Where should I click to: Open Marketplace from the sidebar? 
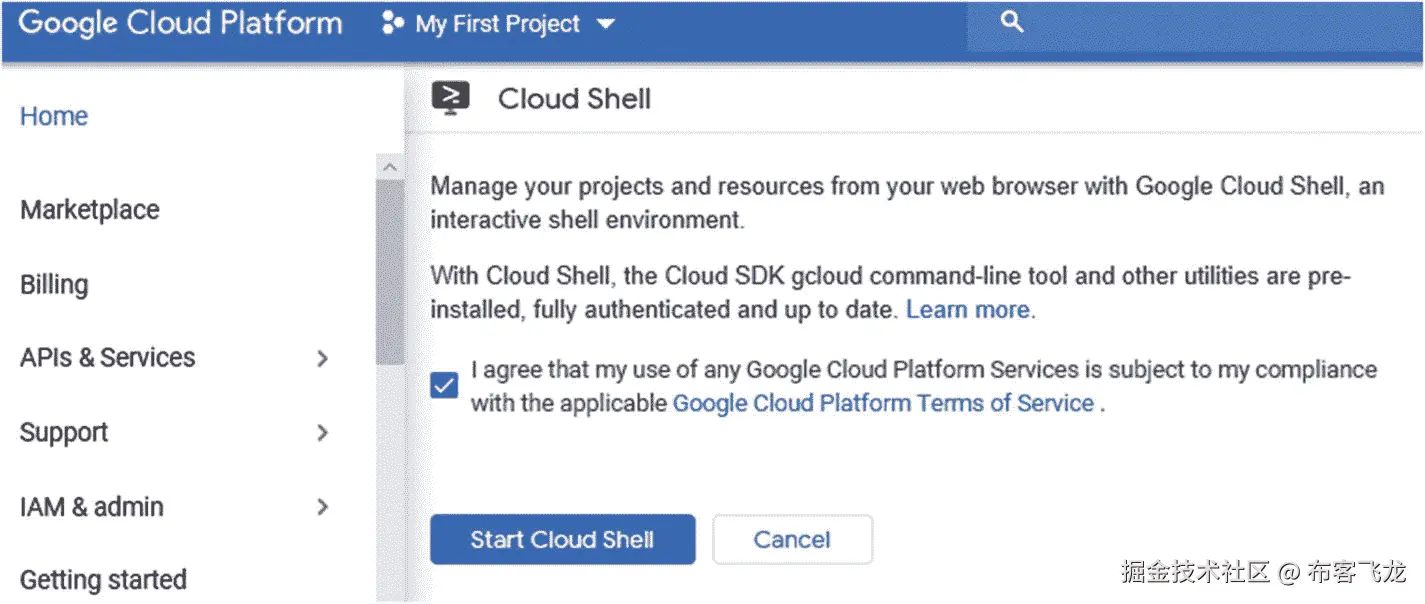click(90, 210)
